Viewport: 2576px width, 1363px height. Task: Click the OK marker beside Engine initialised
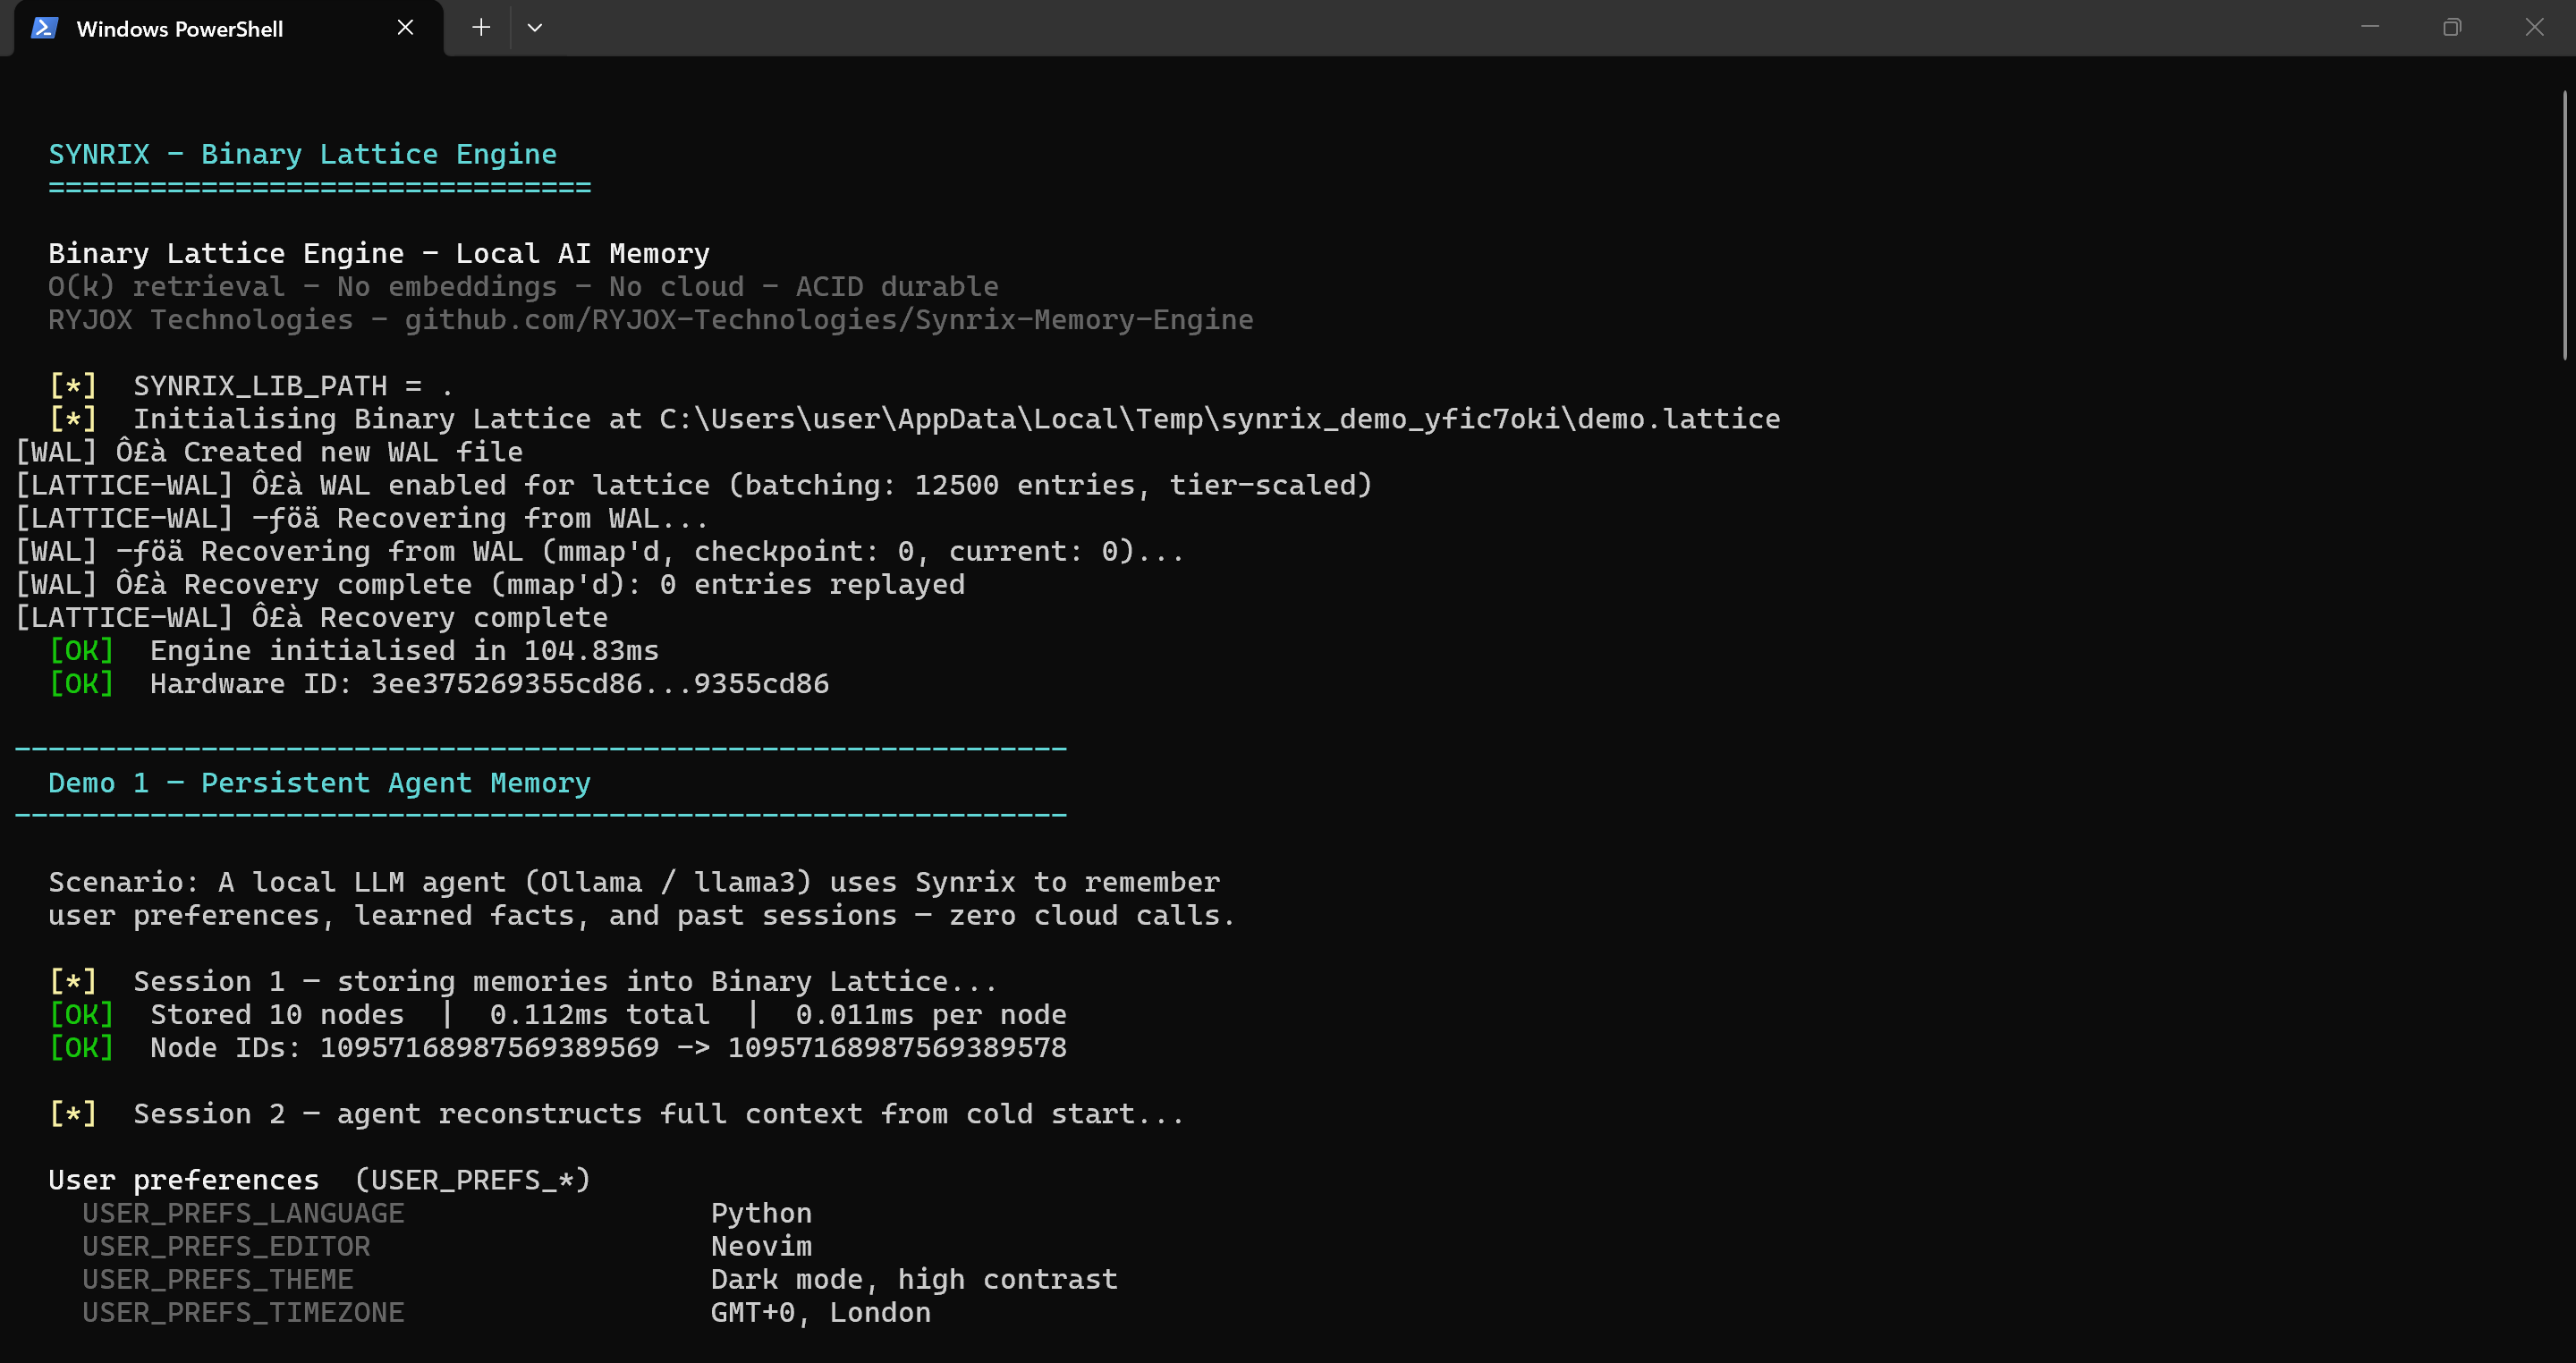point(81,651)
